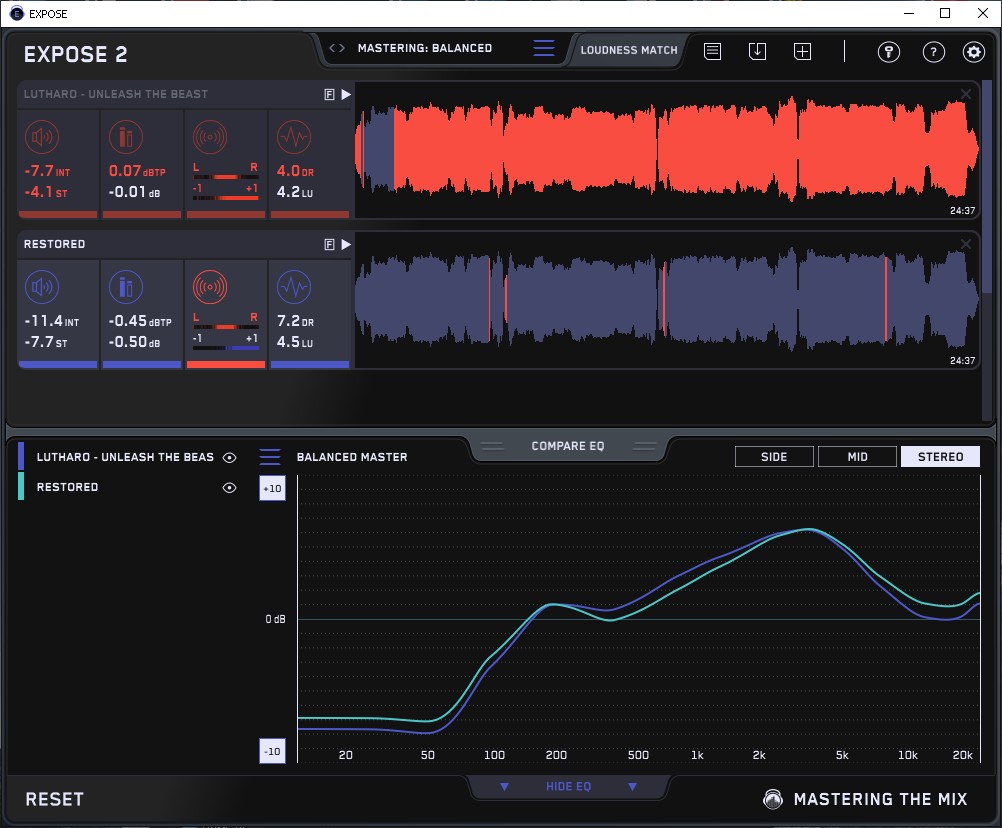The image size is (1002, 828).
Task: Open the notes document icon in header
Action: (712, 52)
